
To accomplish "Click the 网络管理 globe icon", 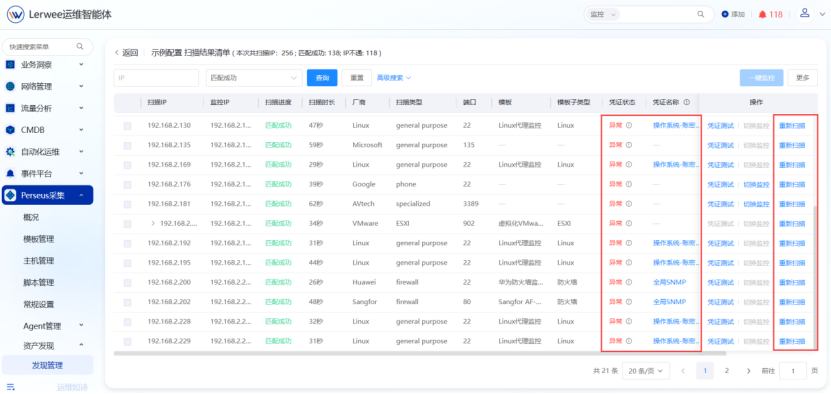I will coord(10,86).
